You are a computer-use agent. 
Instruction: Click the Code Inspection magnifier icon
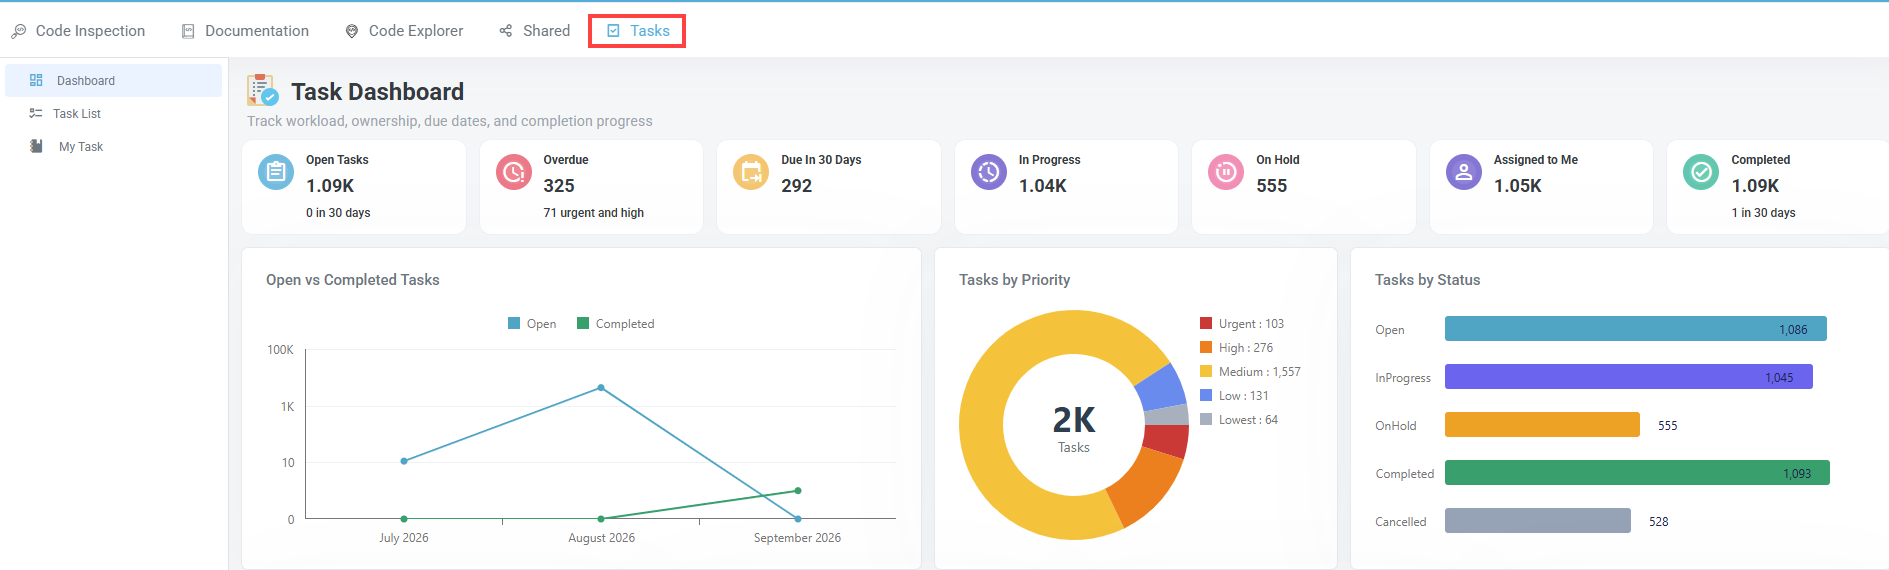(19, 31)
